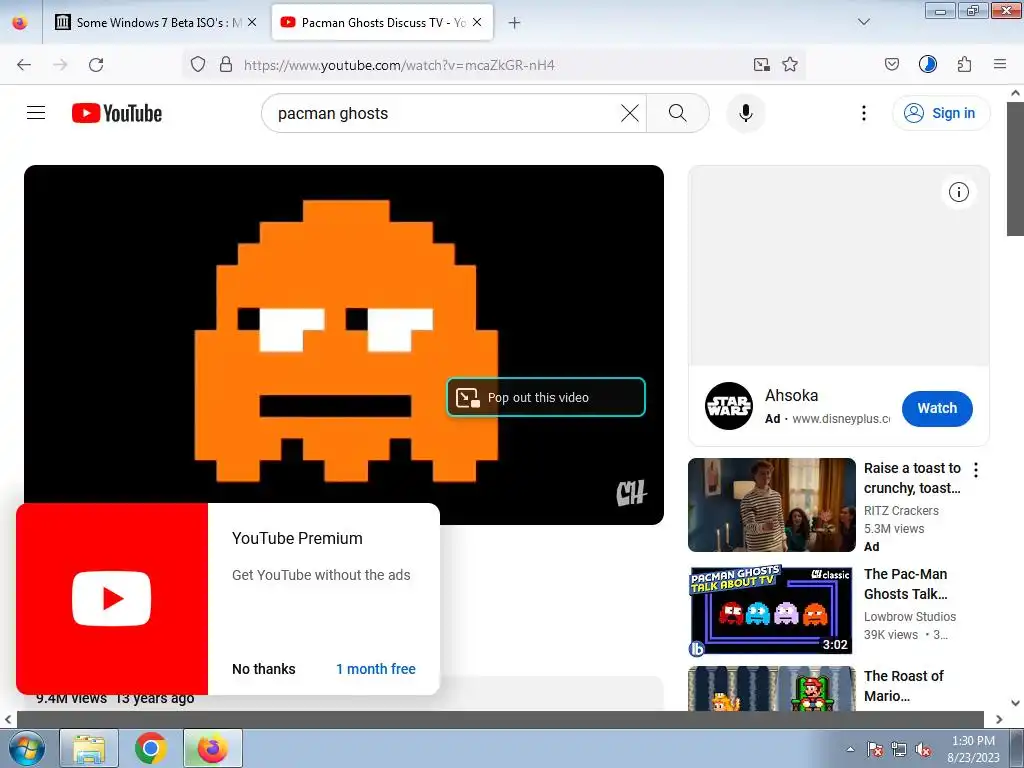Click Pop out this video toggle
The height and width of the screenshot is (768, 1024).
coord(546,397)
